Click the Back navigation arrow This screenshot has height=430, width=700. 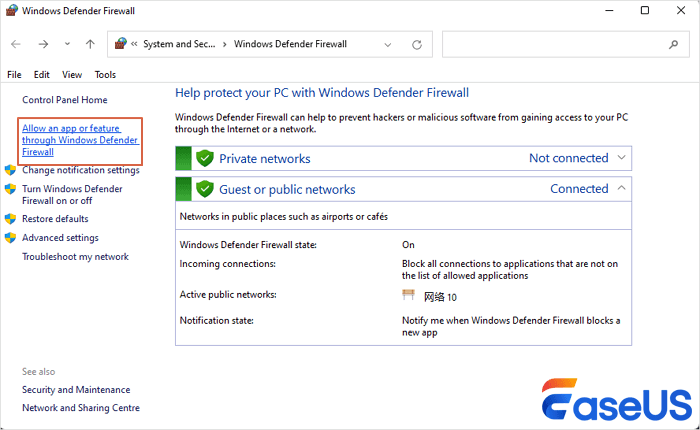tap(16, 44)
